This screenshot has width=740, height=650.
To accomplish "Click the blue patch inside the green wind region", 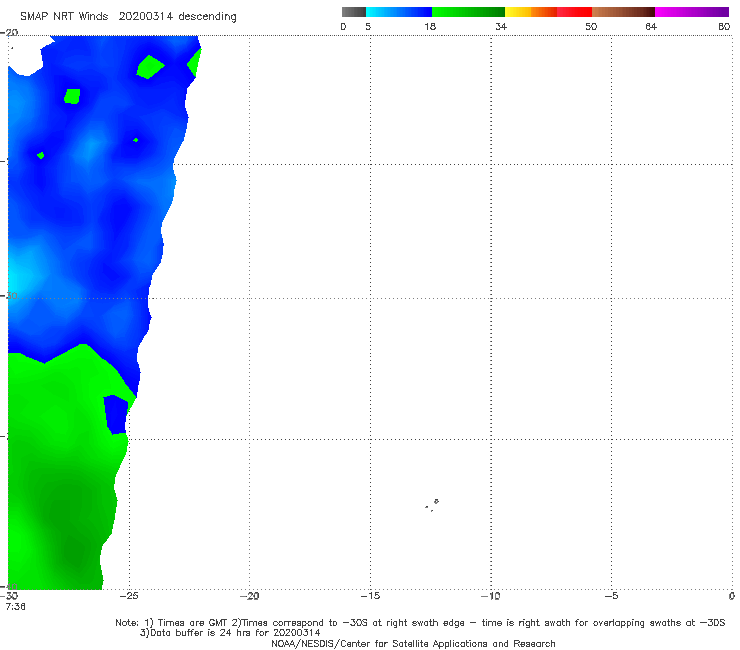I will [x=116, y=414].
